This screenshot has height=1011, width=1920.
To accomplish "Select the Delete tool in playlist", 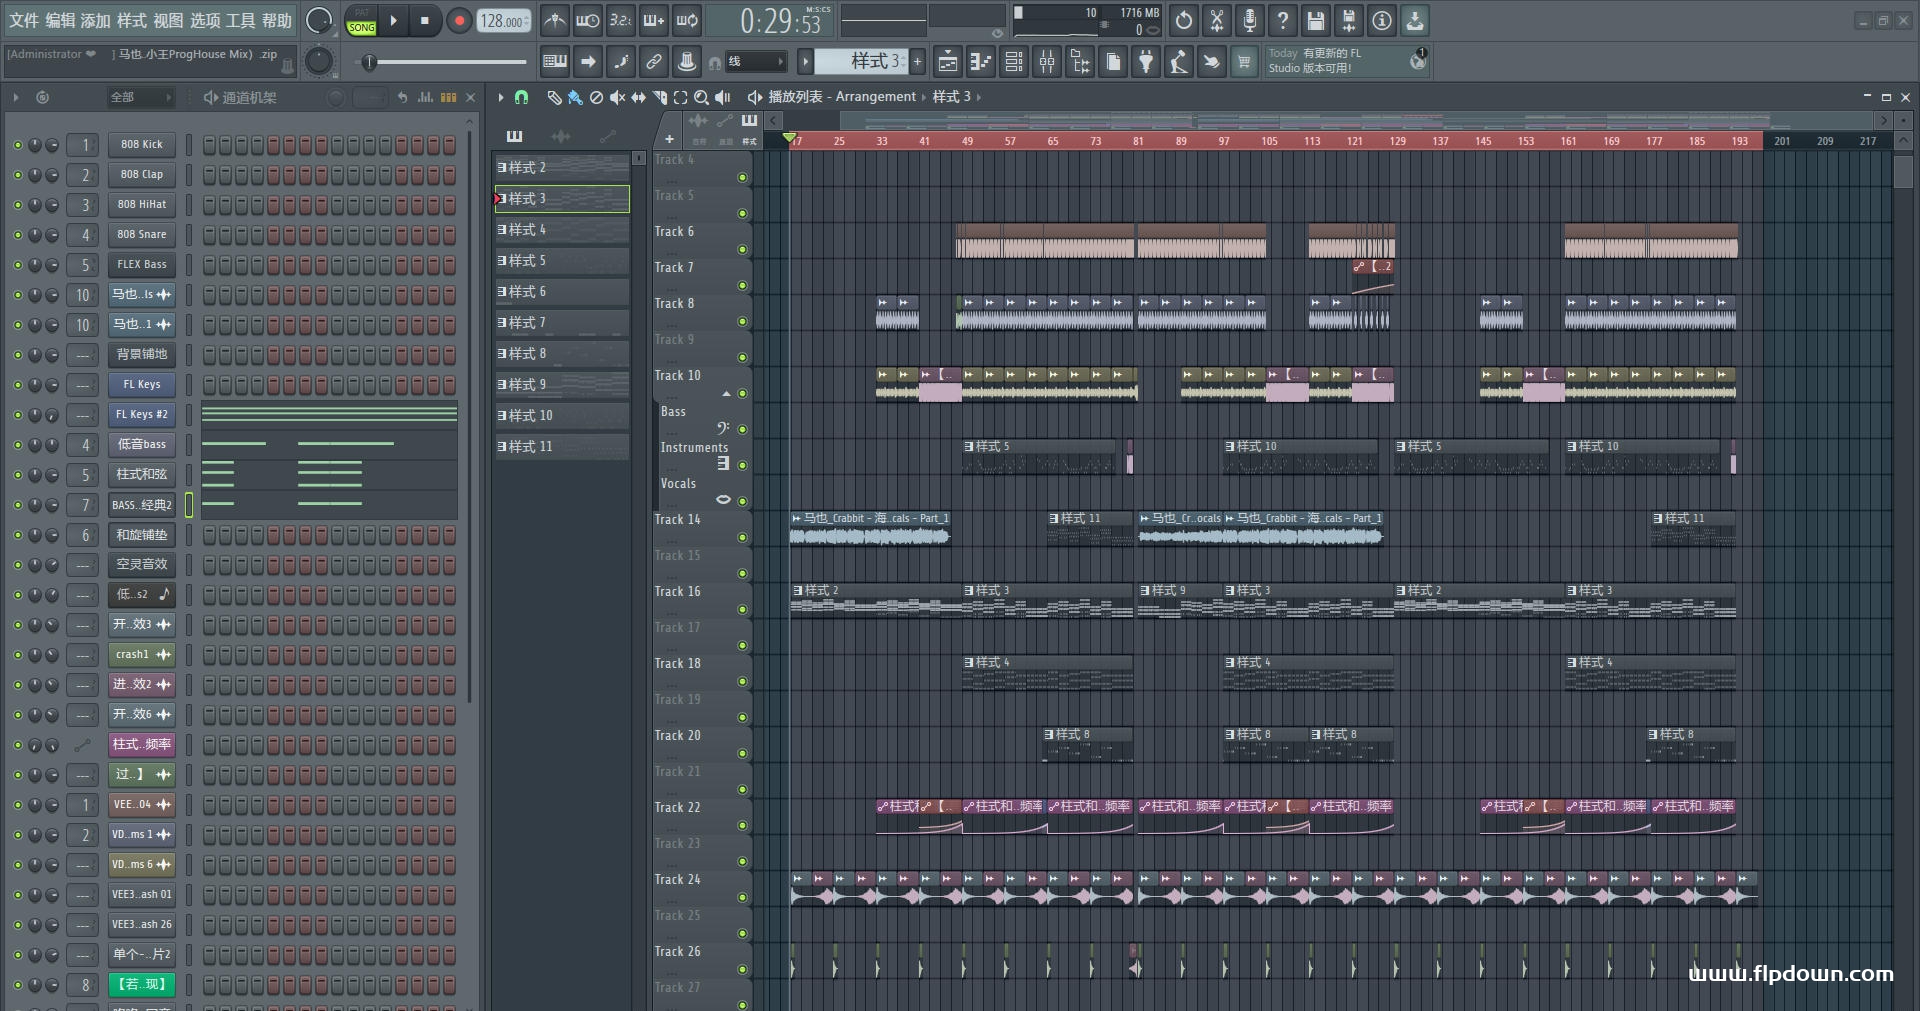I will tap(596, 97).
